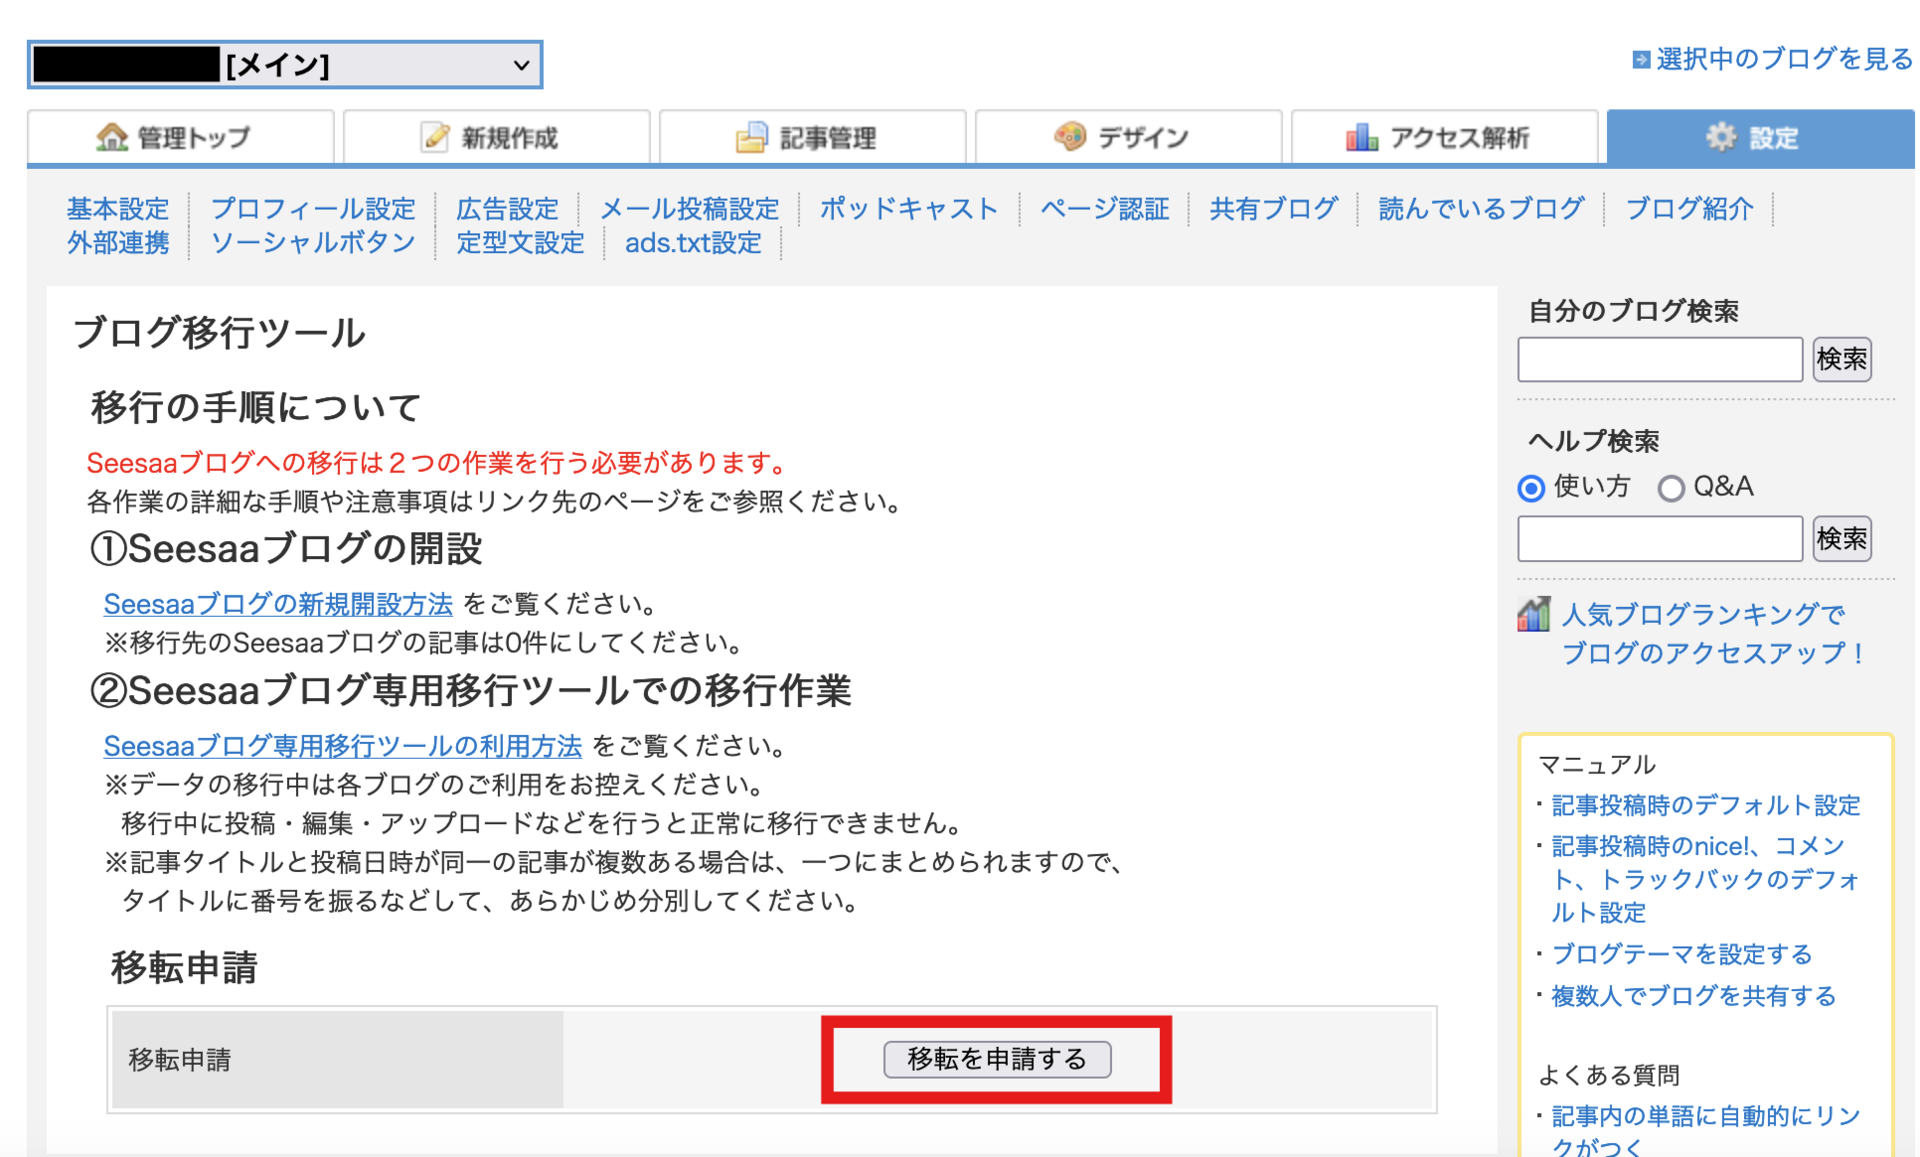Image resolution: width=1920 pixels, height=1157 pixels.
Task: Open ページ認証 submenu link
Action: (x=1104, y=209)
